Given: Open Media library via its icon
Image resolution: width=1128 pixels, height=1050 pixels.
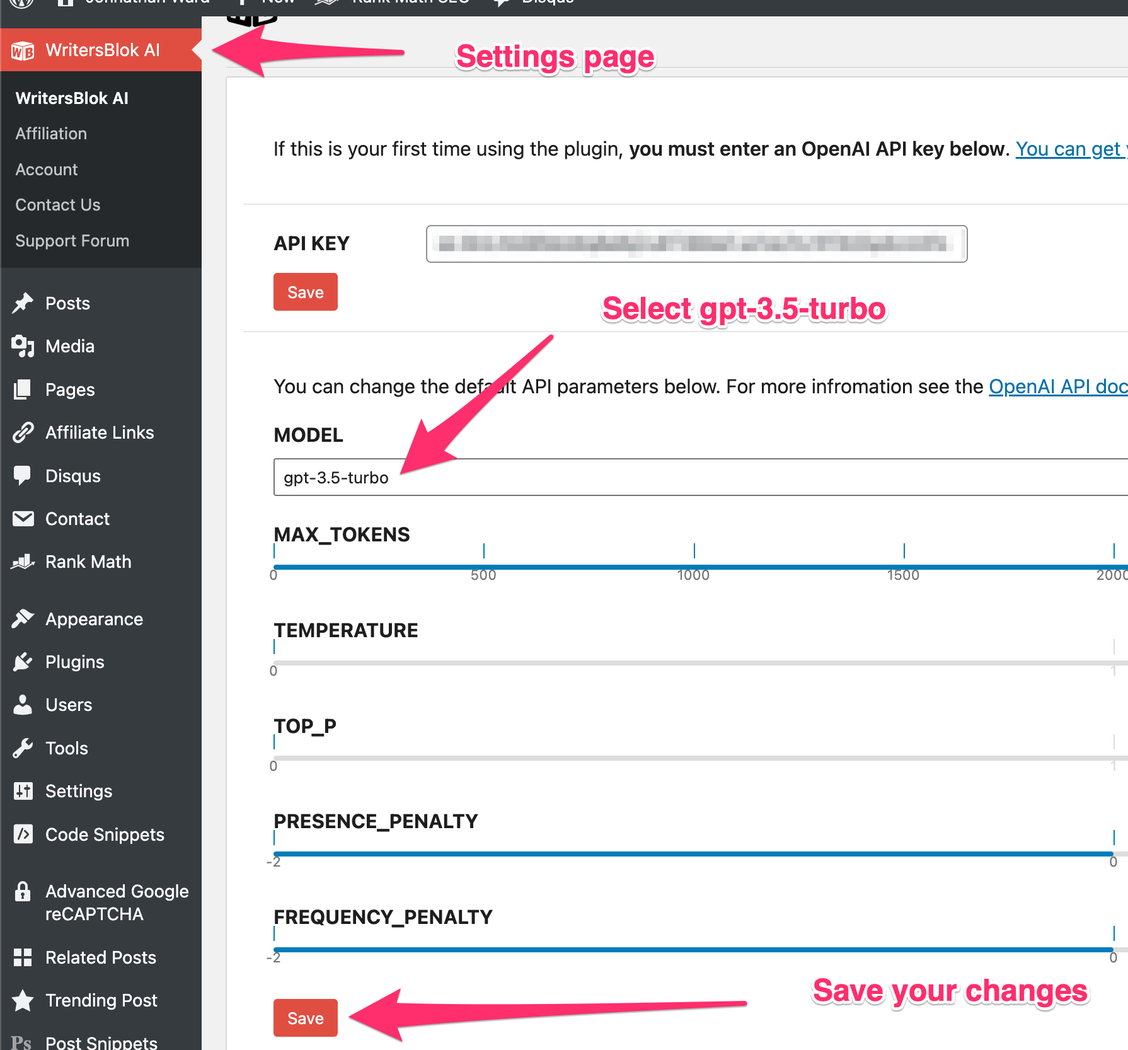Looking at the screenshot, I should click(24, 346).
